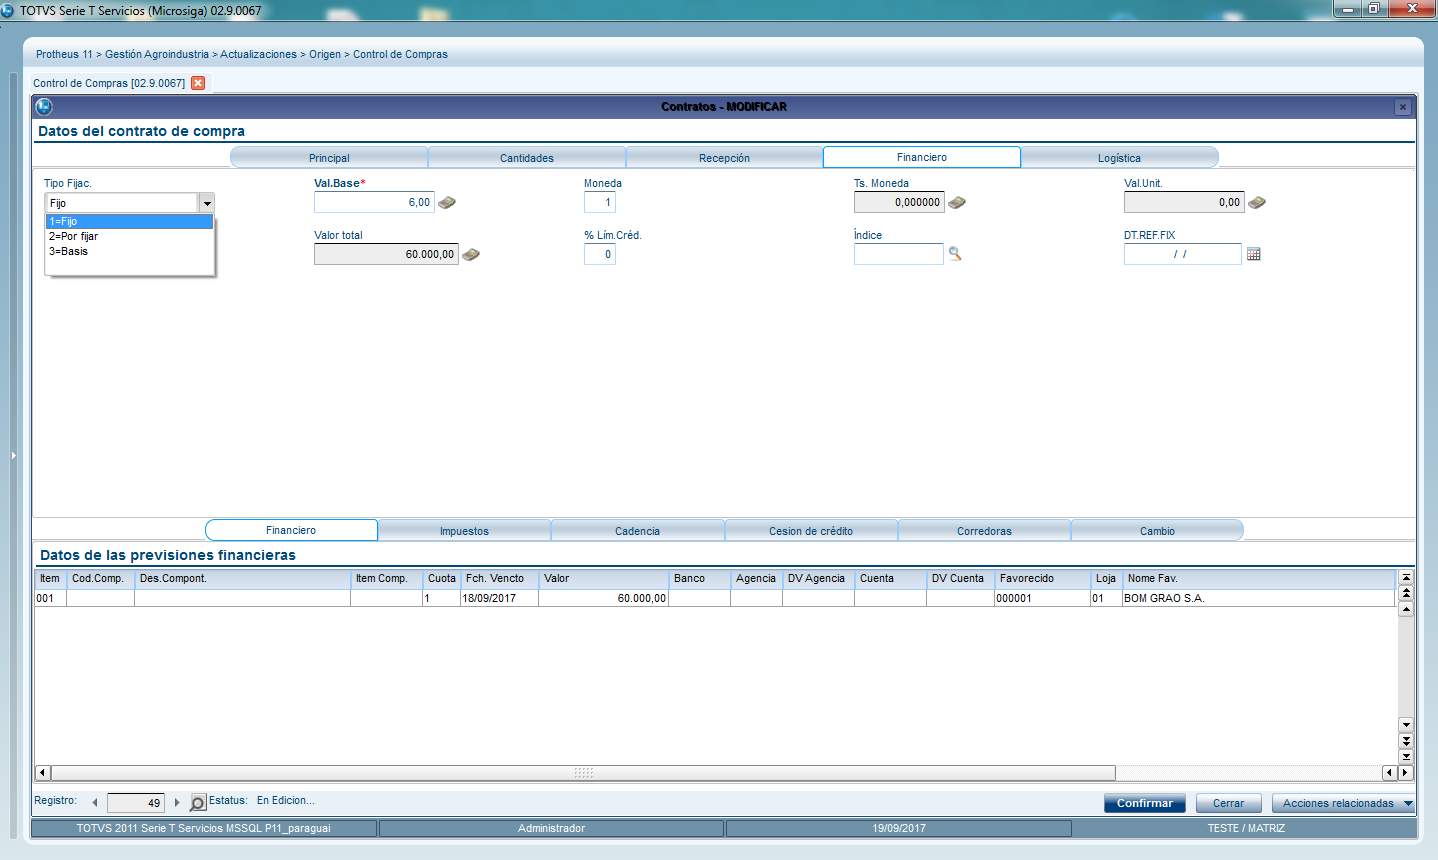Click the Cerrar button
This screenshot has width=1438, height=860.
point(1229,803)
